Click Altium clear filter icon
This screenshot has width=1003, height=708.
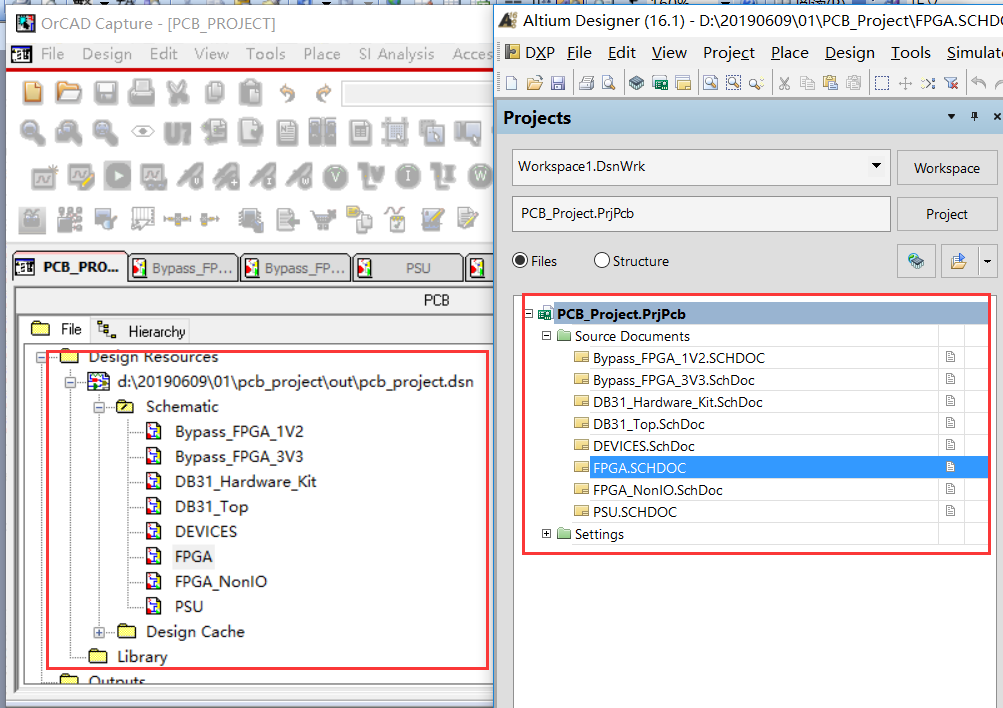click(951, 83)
